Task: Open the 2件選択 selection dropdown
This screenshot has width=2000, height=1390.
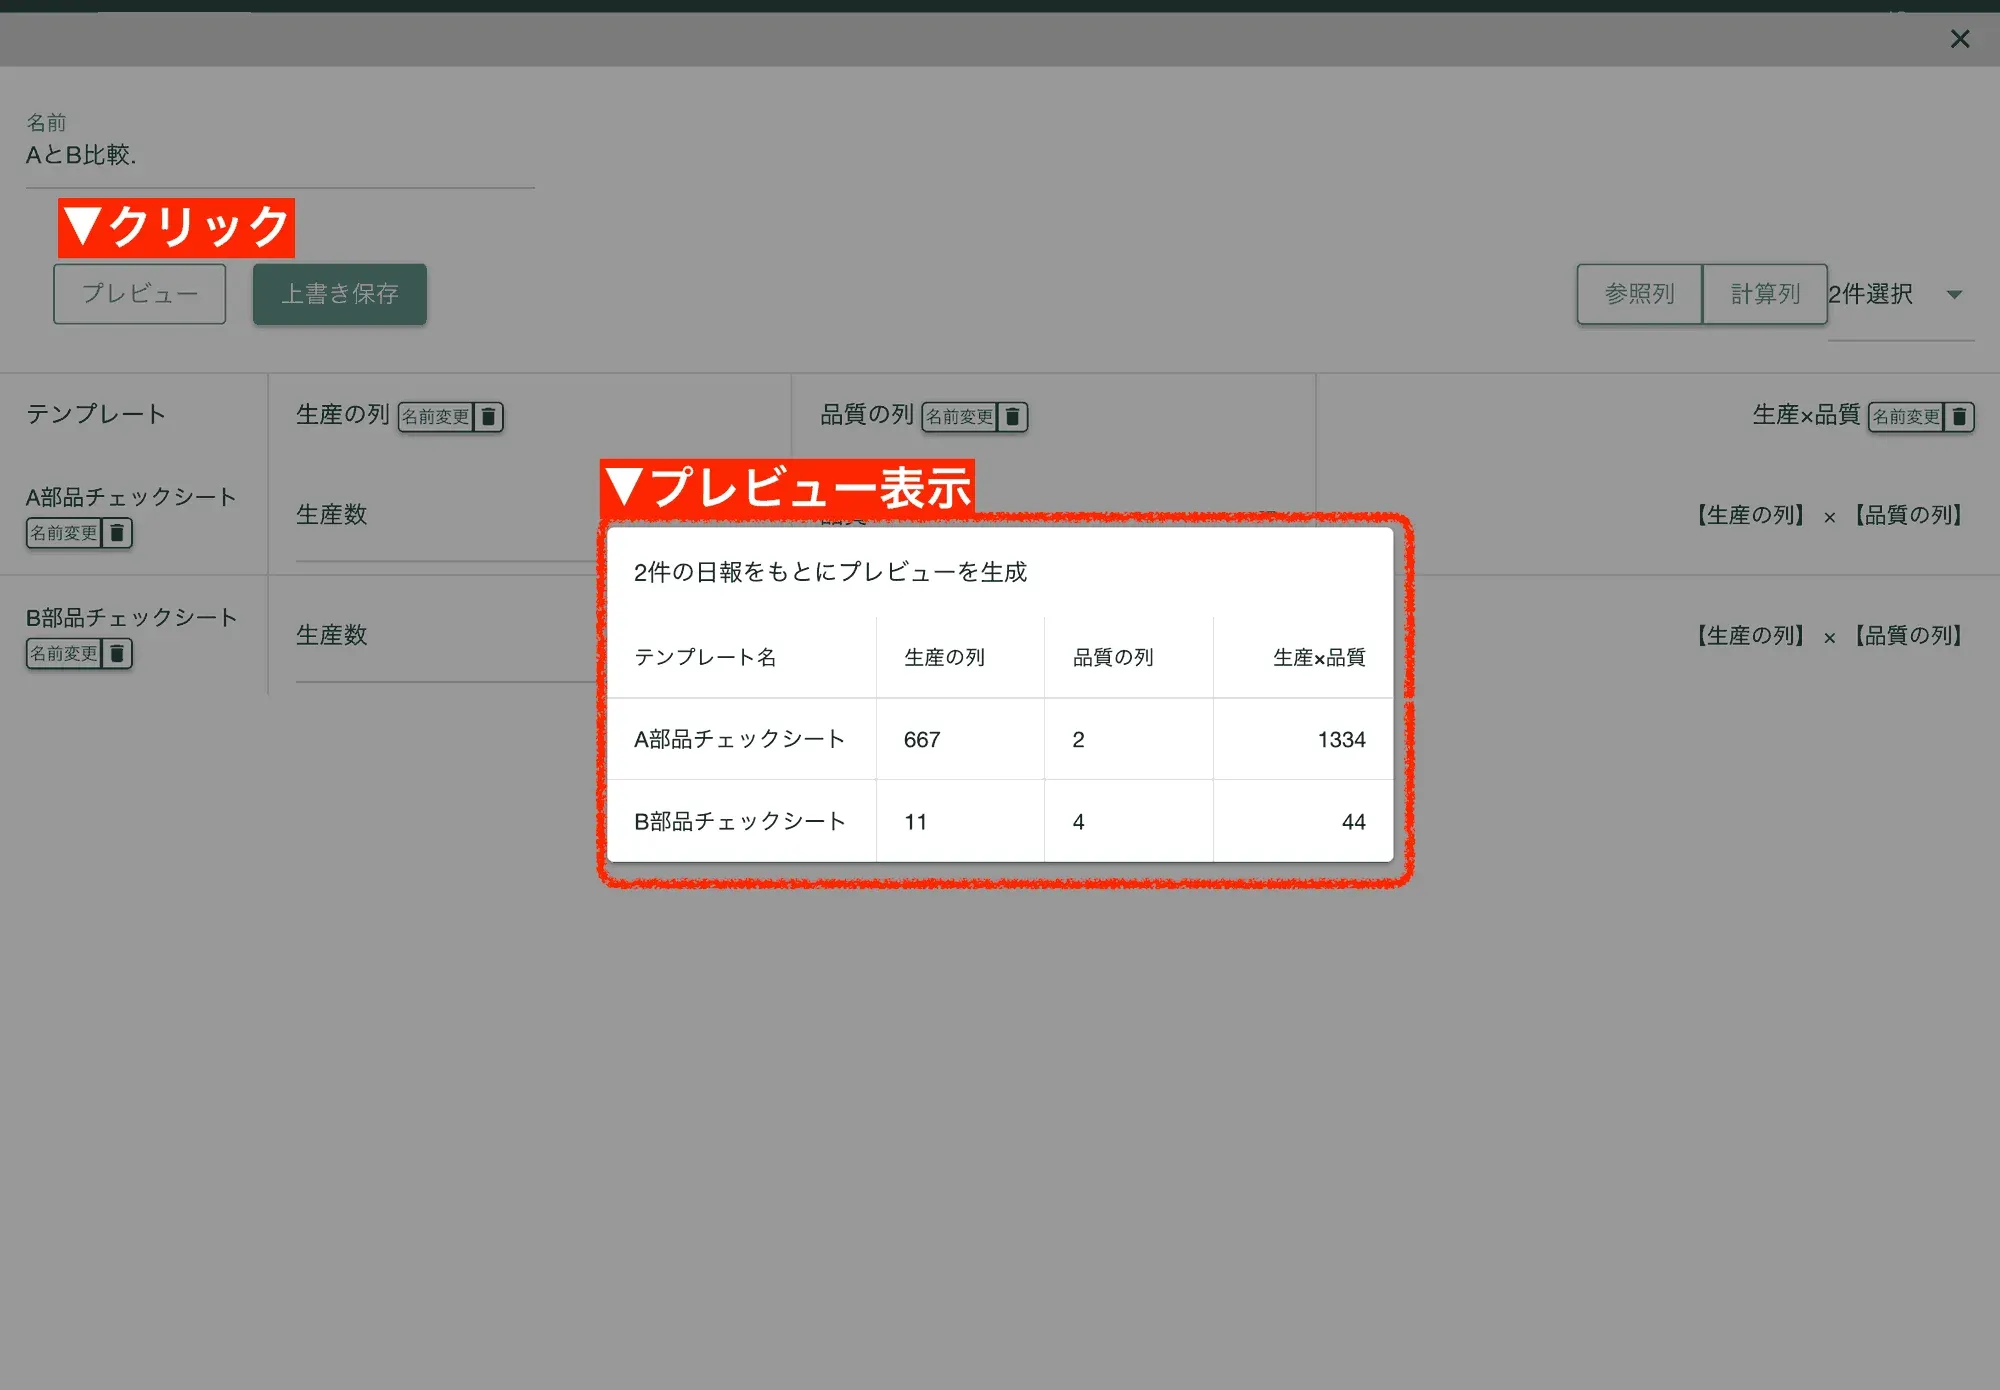Action: (1871, 294)
